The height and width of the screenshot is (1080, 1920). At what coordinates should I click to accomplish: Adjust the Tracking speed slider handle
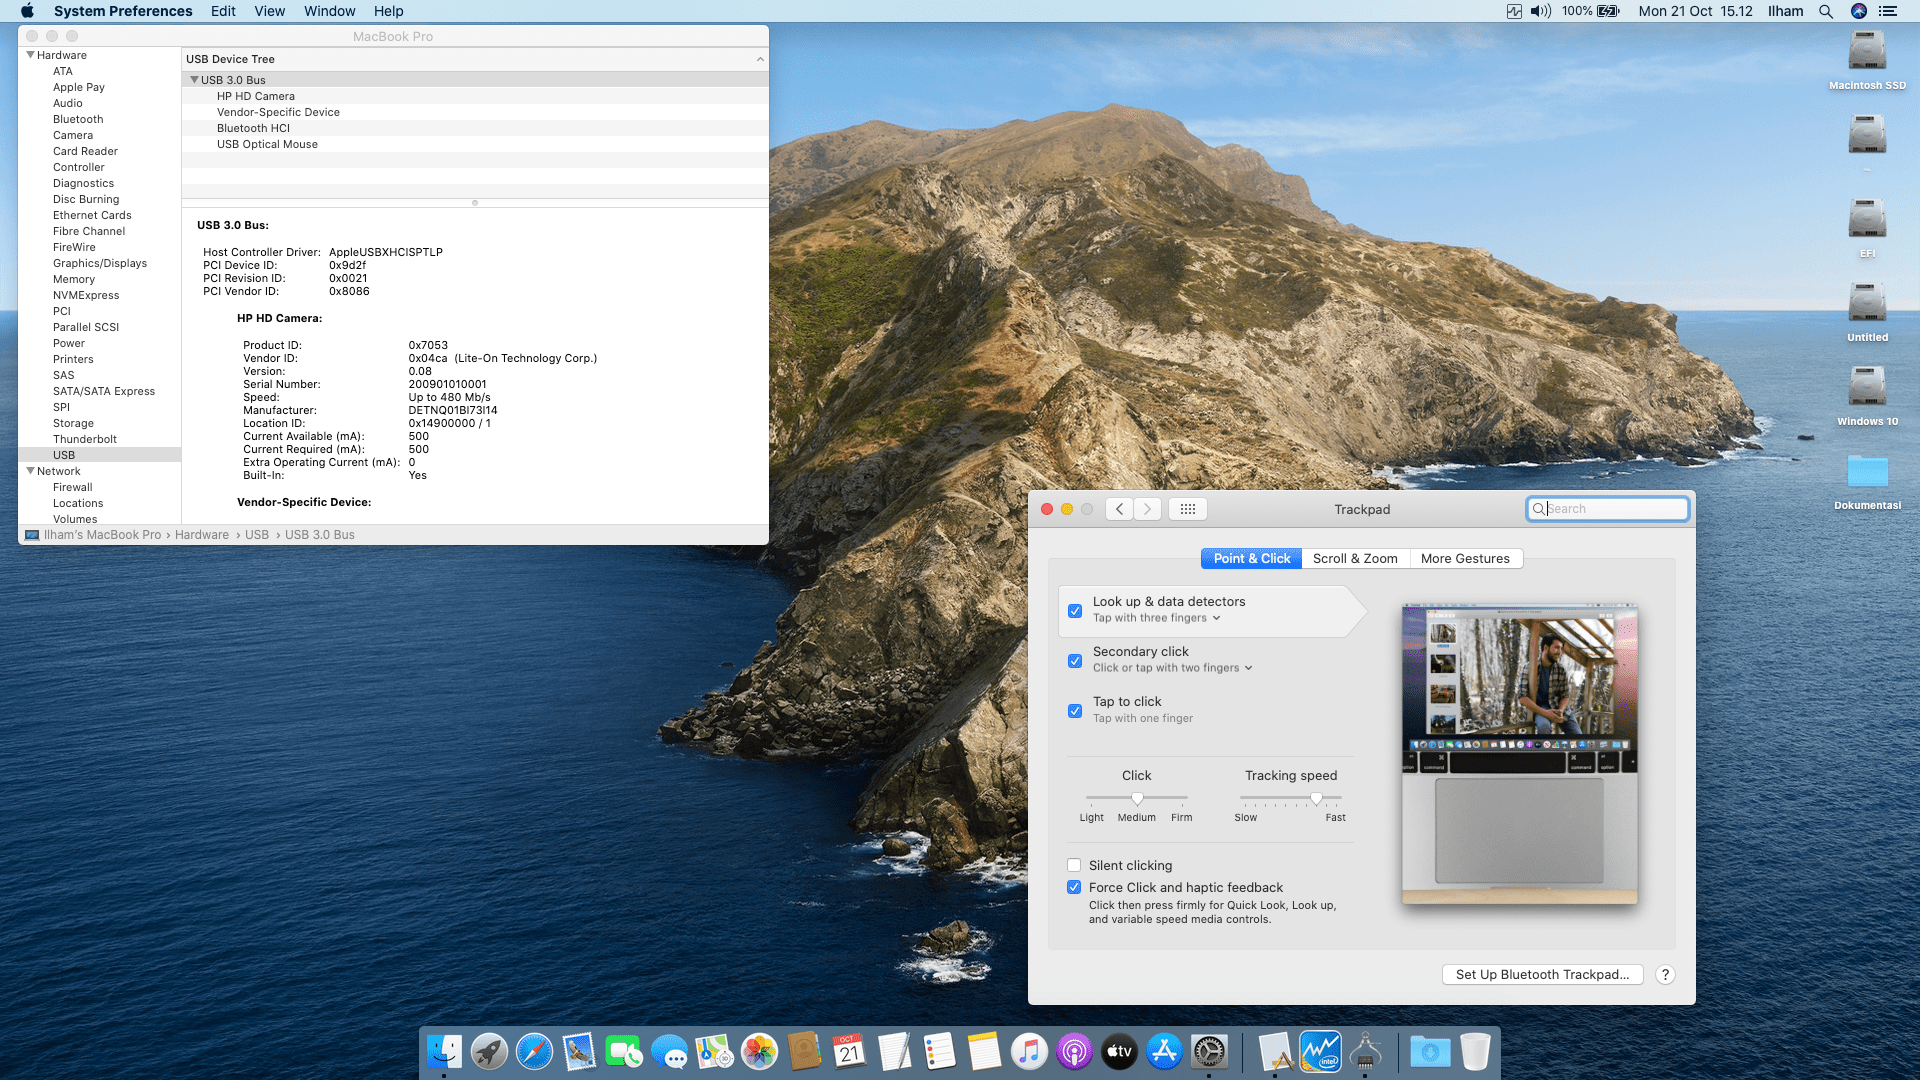click(x=1316, y=798)
